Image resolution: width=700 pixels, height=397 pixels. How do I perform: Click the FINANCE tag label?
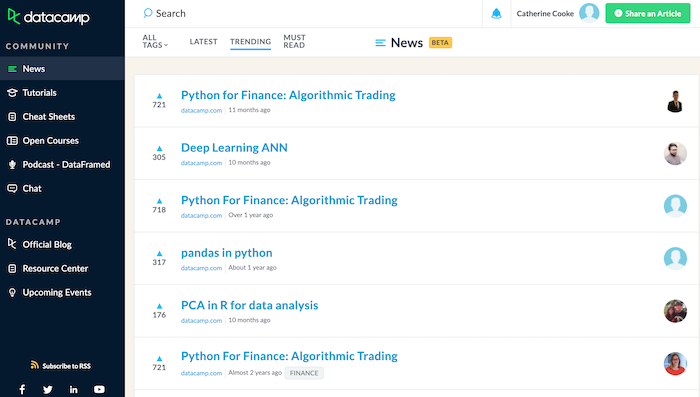click(x=304, y=373)
